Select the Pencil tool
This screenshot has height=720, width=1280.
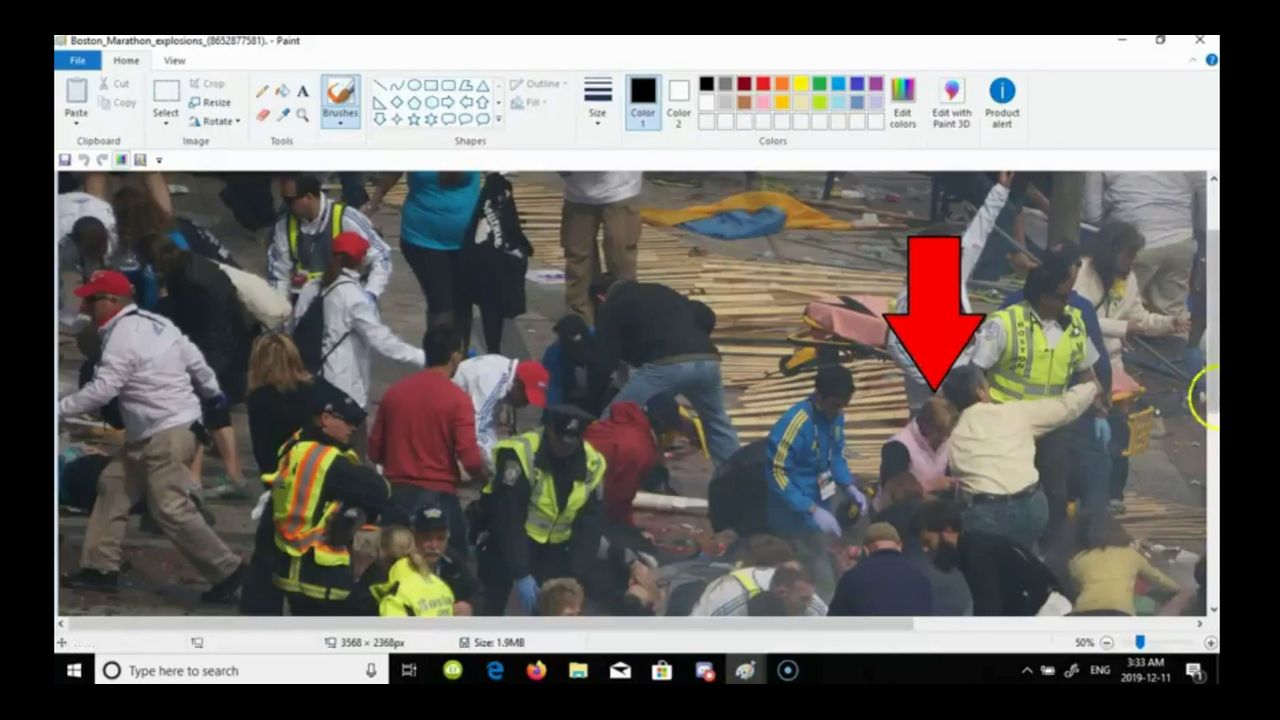262,91
